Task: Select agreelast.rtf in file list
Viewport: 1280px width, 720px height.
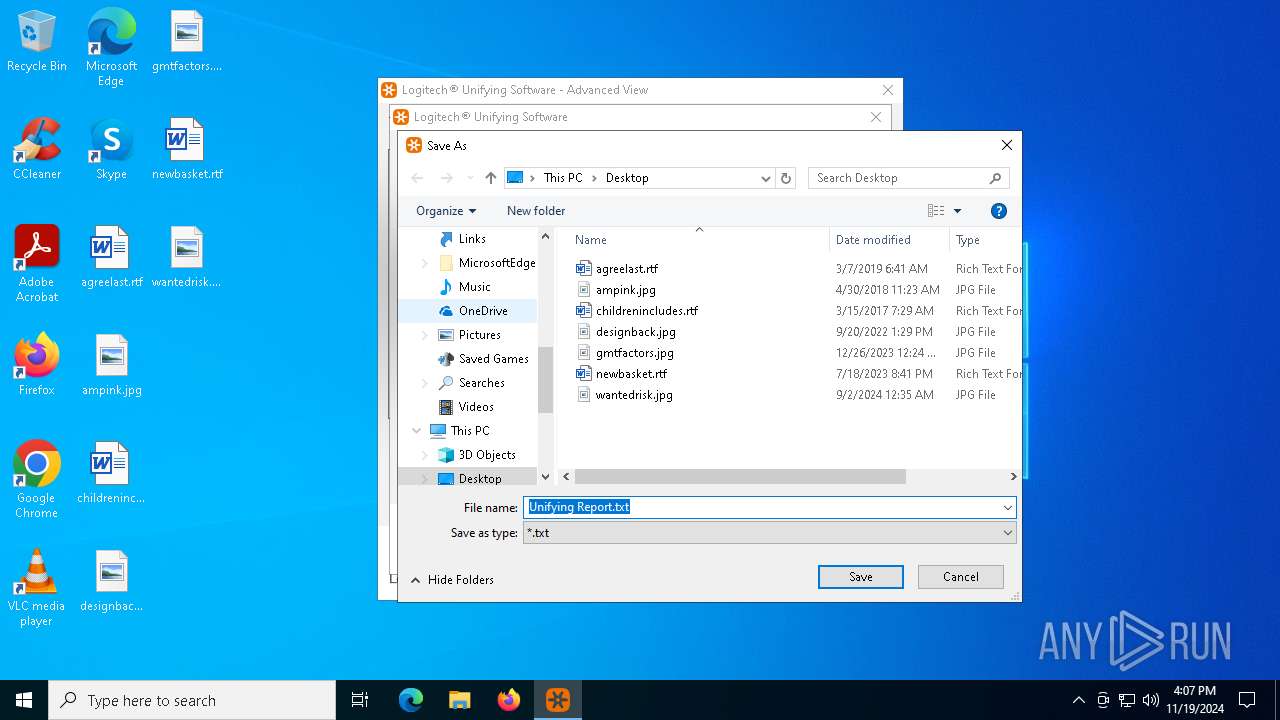Action: (627, 269)
